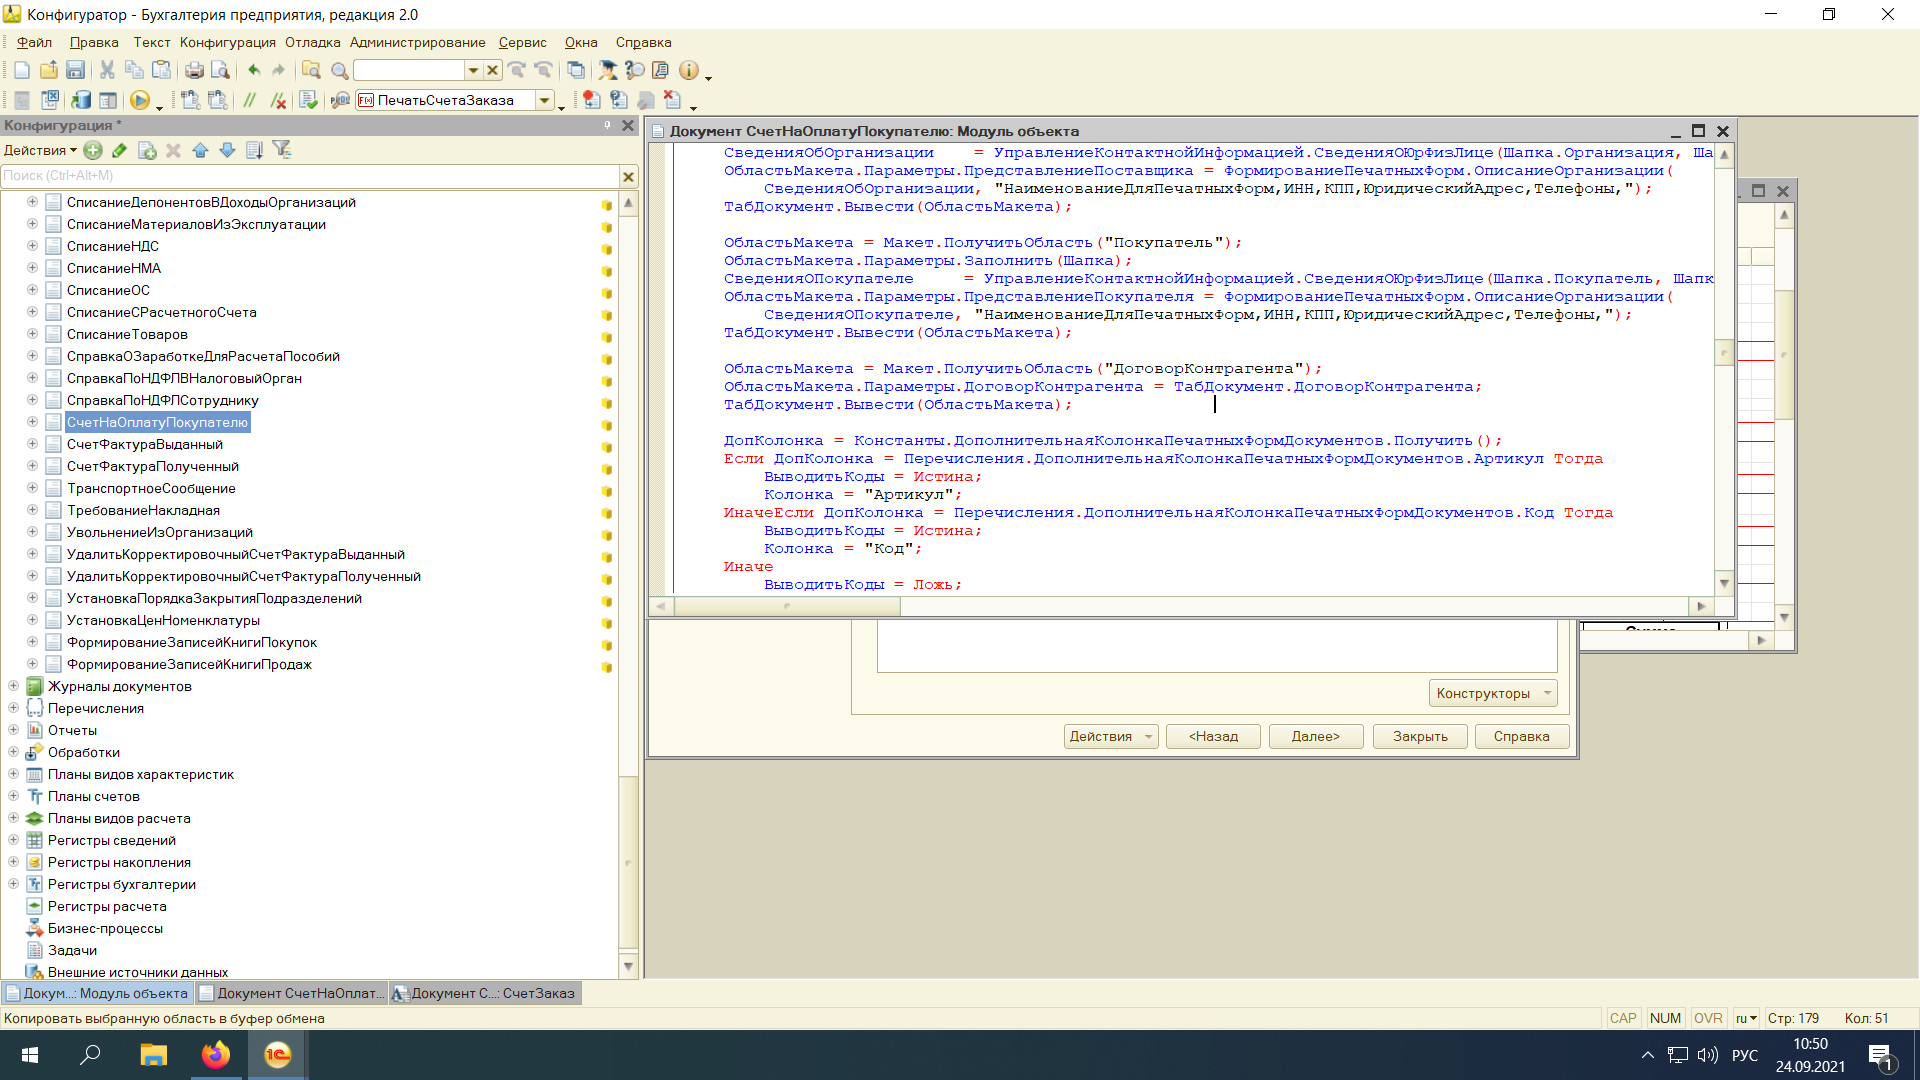
Task: Open the ПечатьСчетаЗаказа procedure dropdown
Action: click(x=545, y=100)
